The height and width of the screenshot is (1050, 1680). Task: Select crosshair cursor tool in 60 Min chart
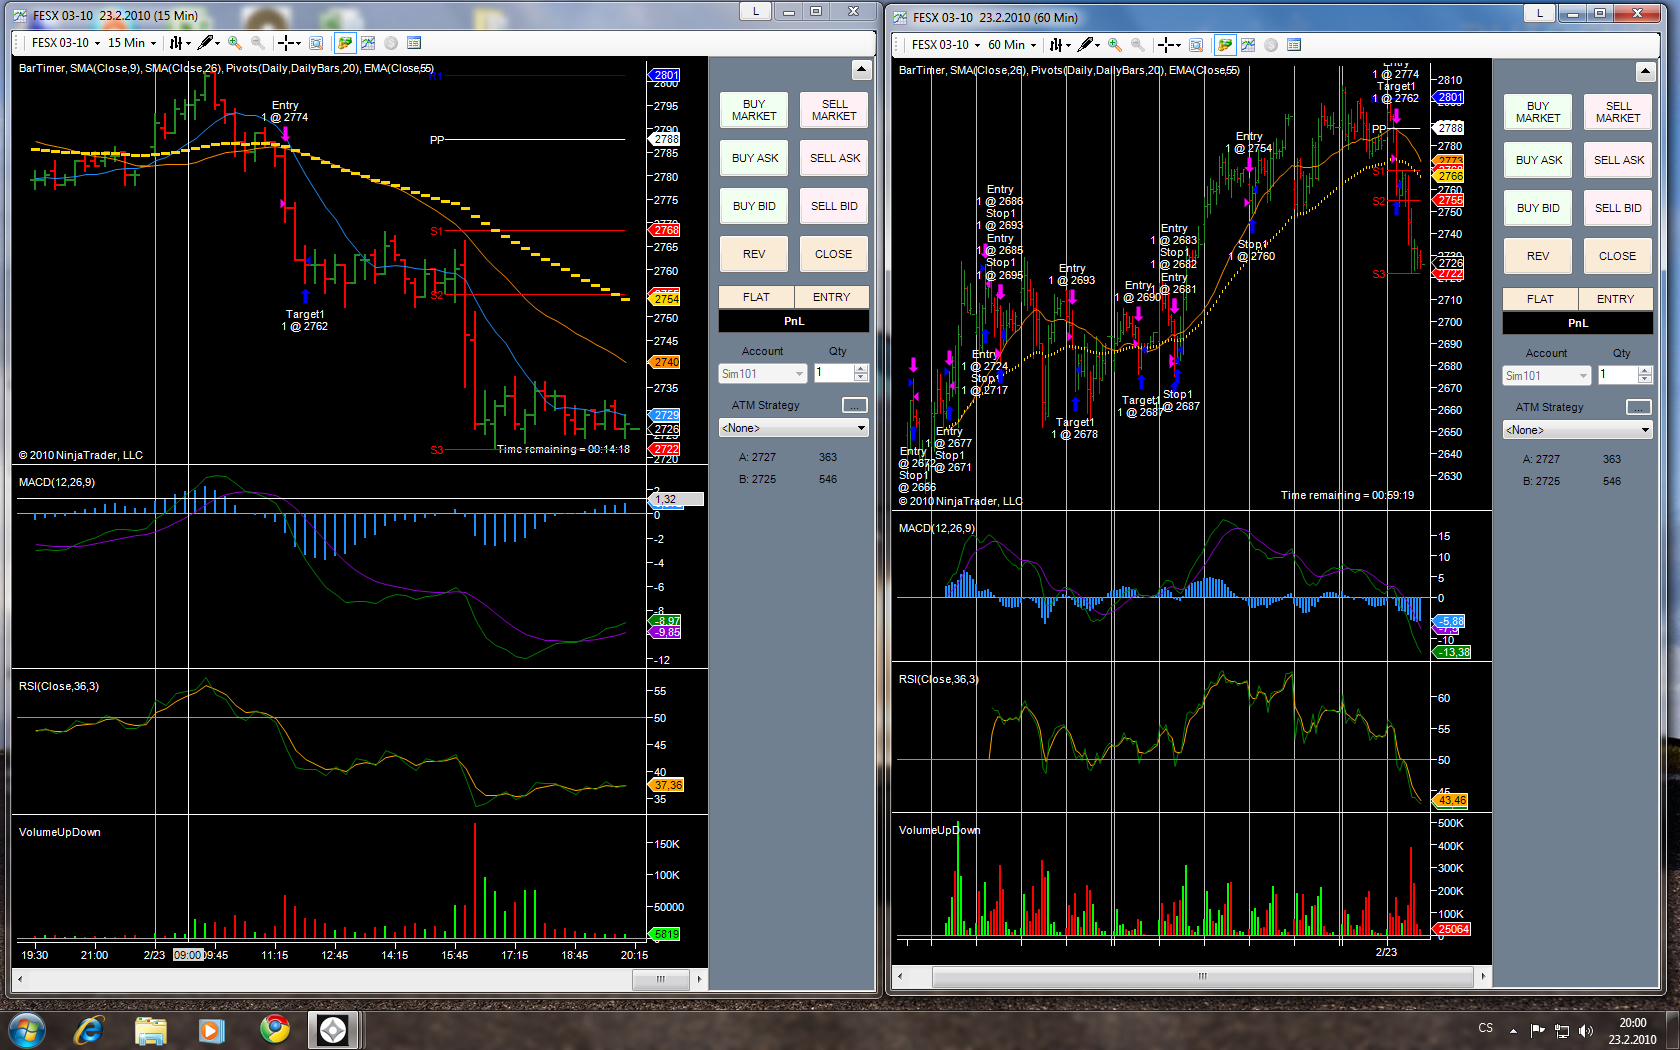pyautogui.click(x=1166, y=45)
